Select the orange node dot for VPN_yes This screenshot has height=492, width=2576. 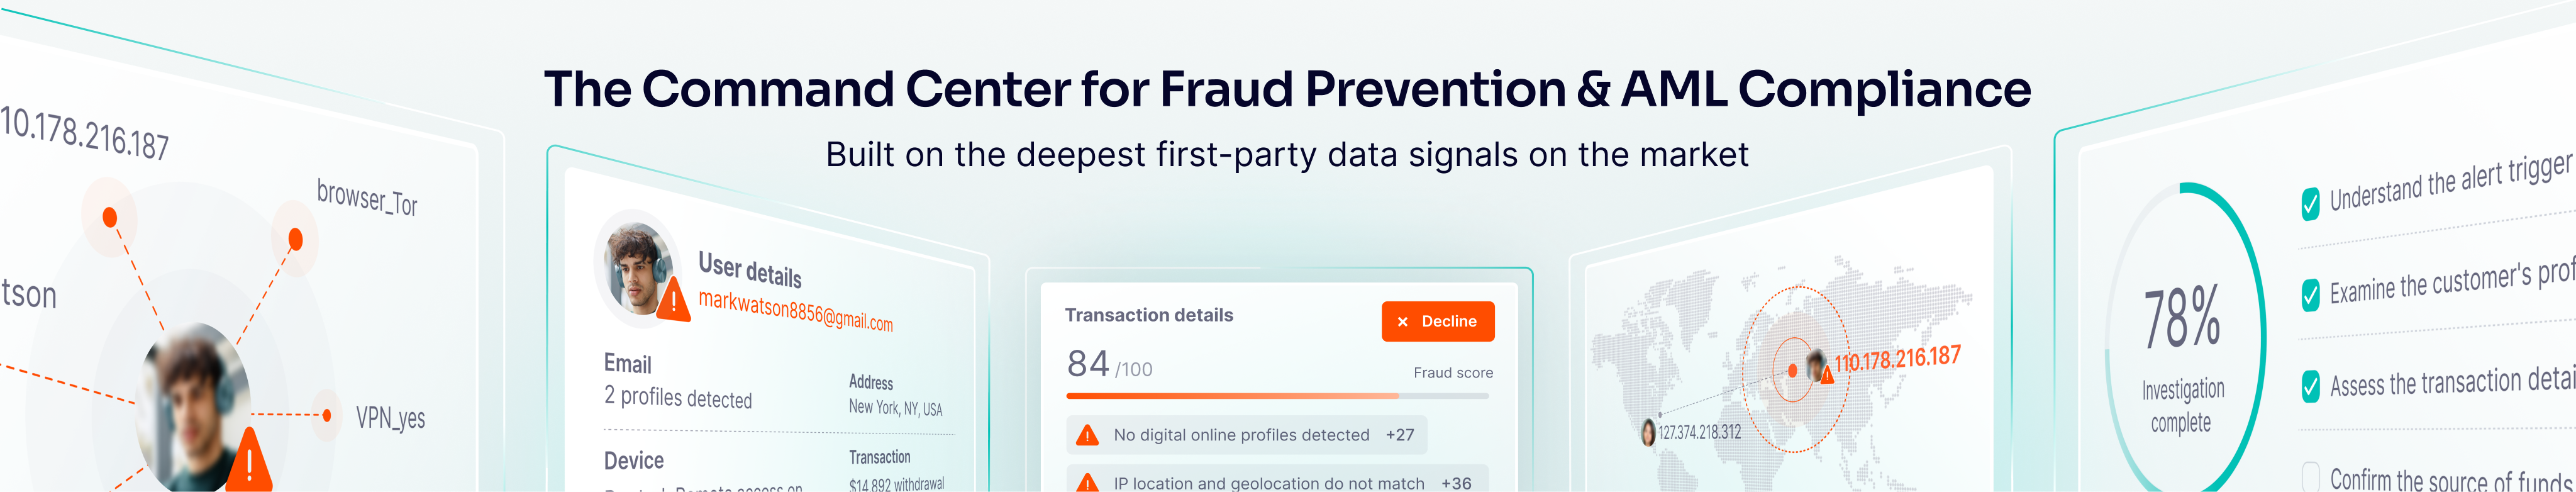point(326,415)
